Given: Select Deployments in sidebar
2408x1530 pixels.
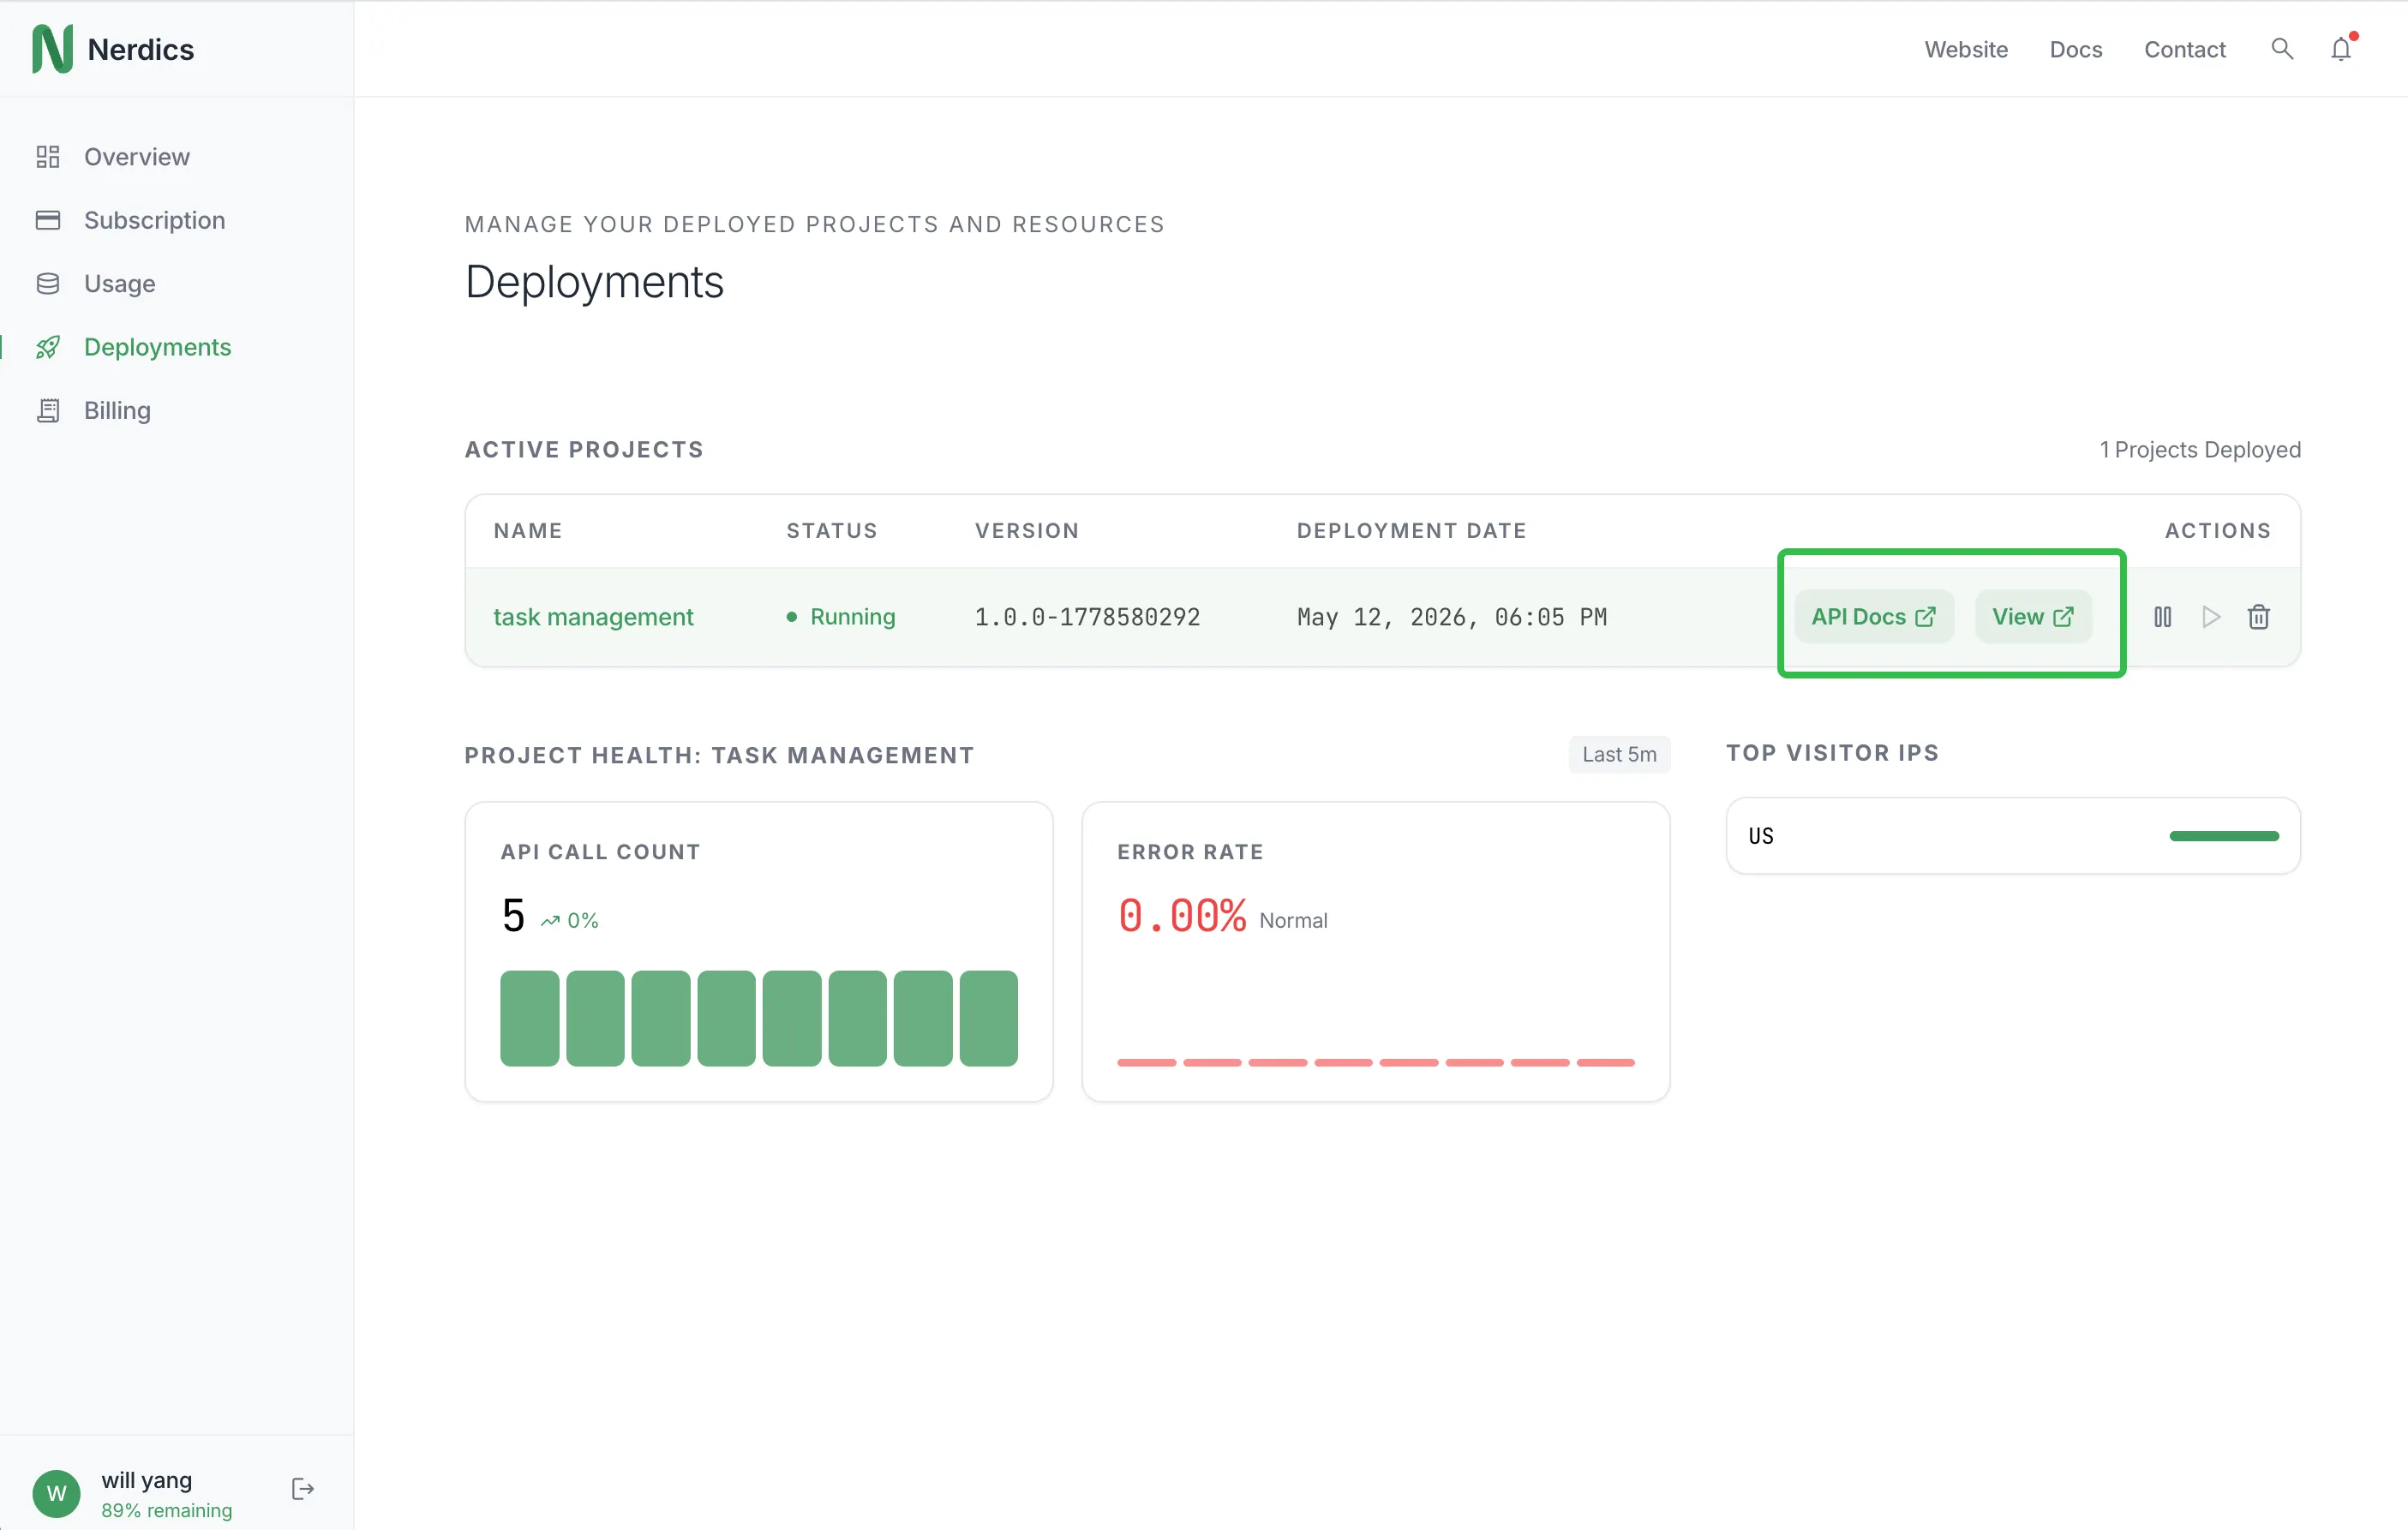Looking at the screenshot, I should [x=158, y=347].
